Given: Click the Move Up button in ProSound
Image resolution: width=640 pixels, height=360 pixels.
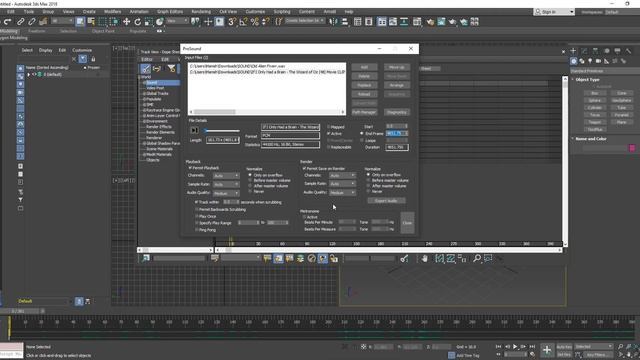Looking at the screenshot, I should 397,67.
